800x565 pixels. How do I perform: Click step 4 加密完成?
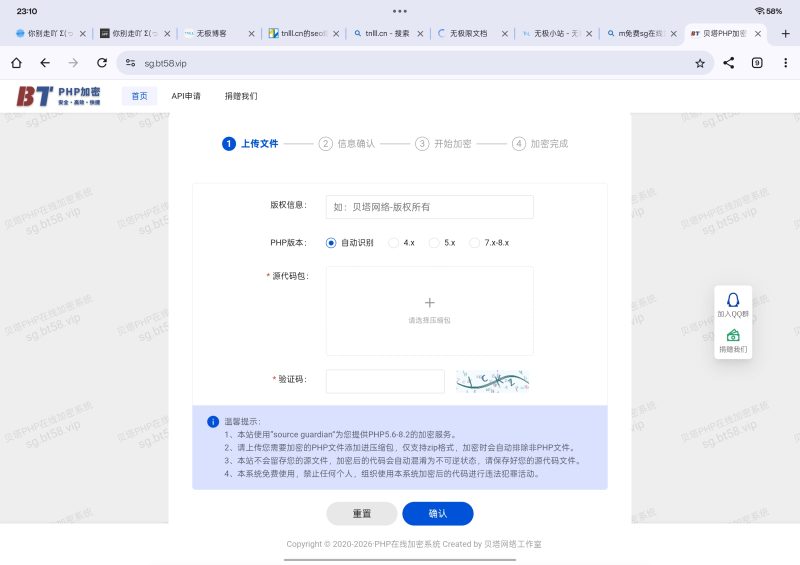[540, 143]
